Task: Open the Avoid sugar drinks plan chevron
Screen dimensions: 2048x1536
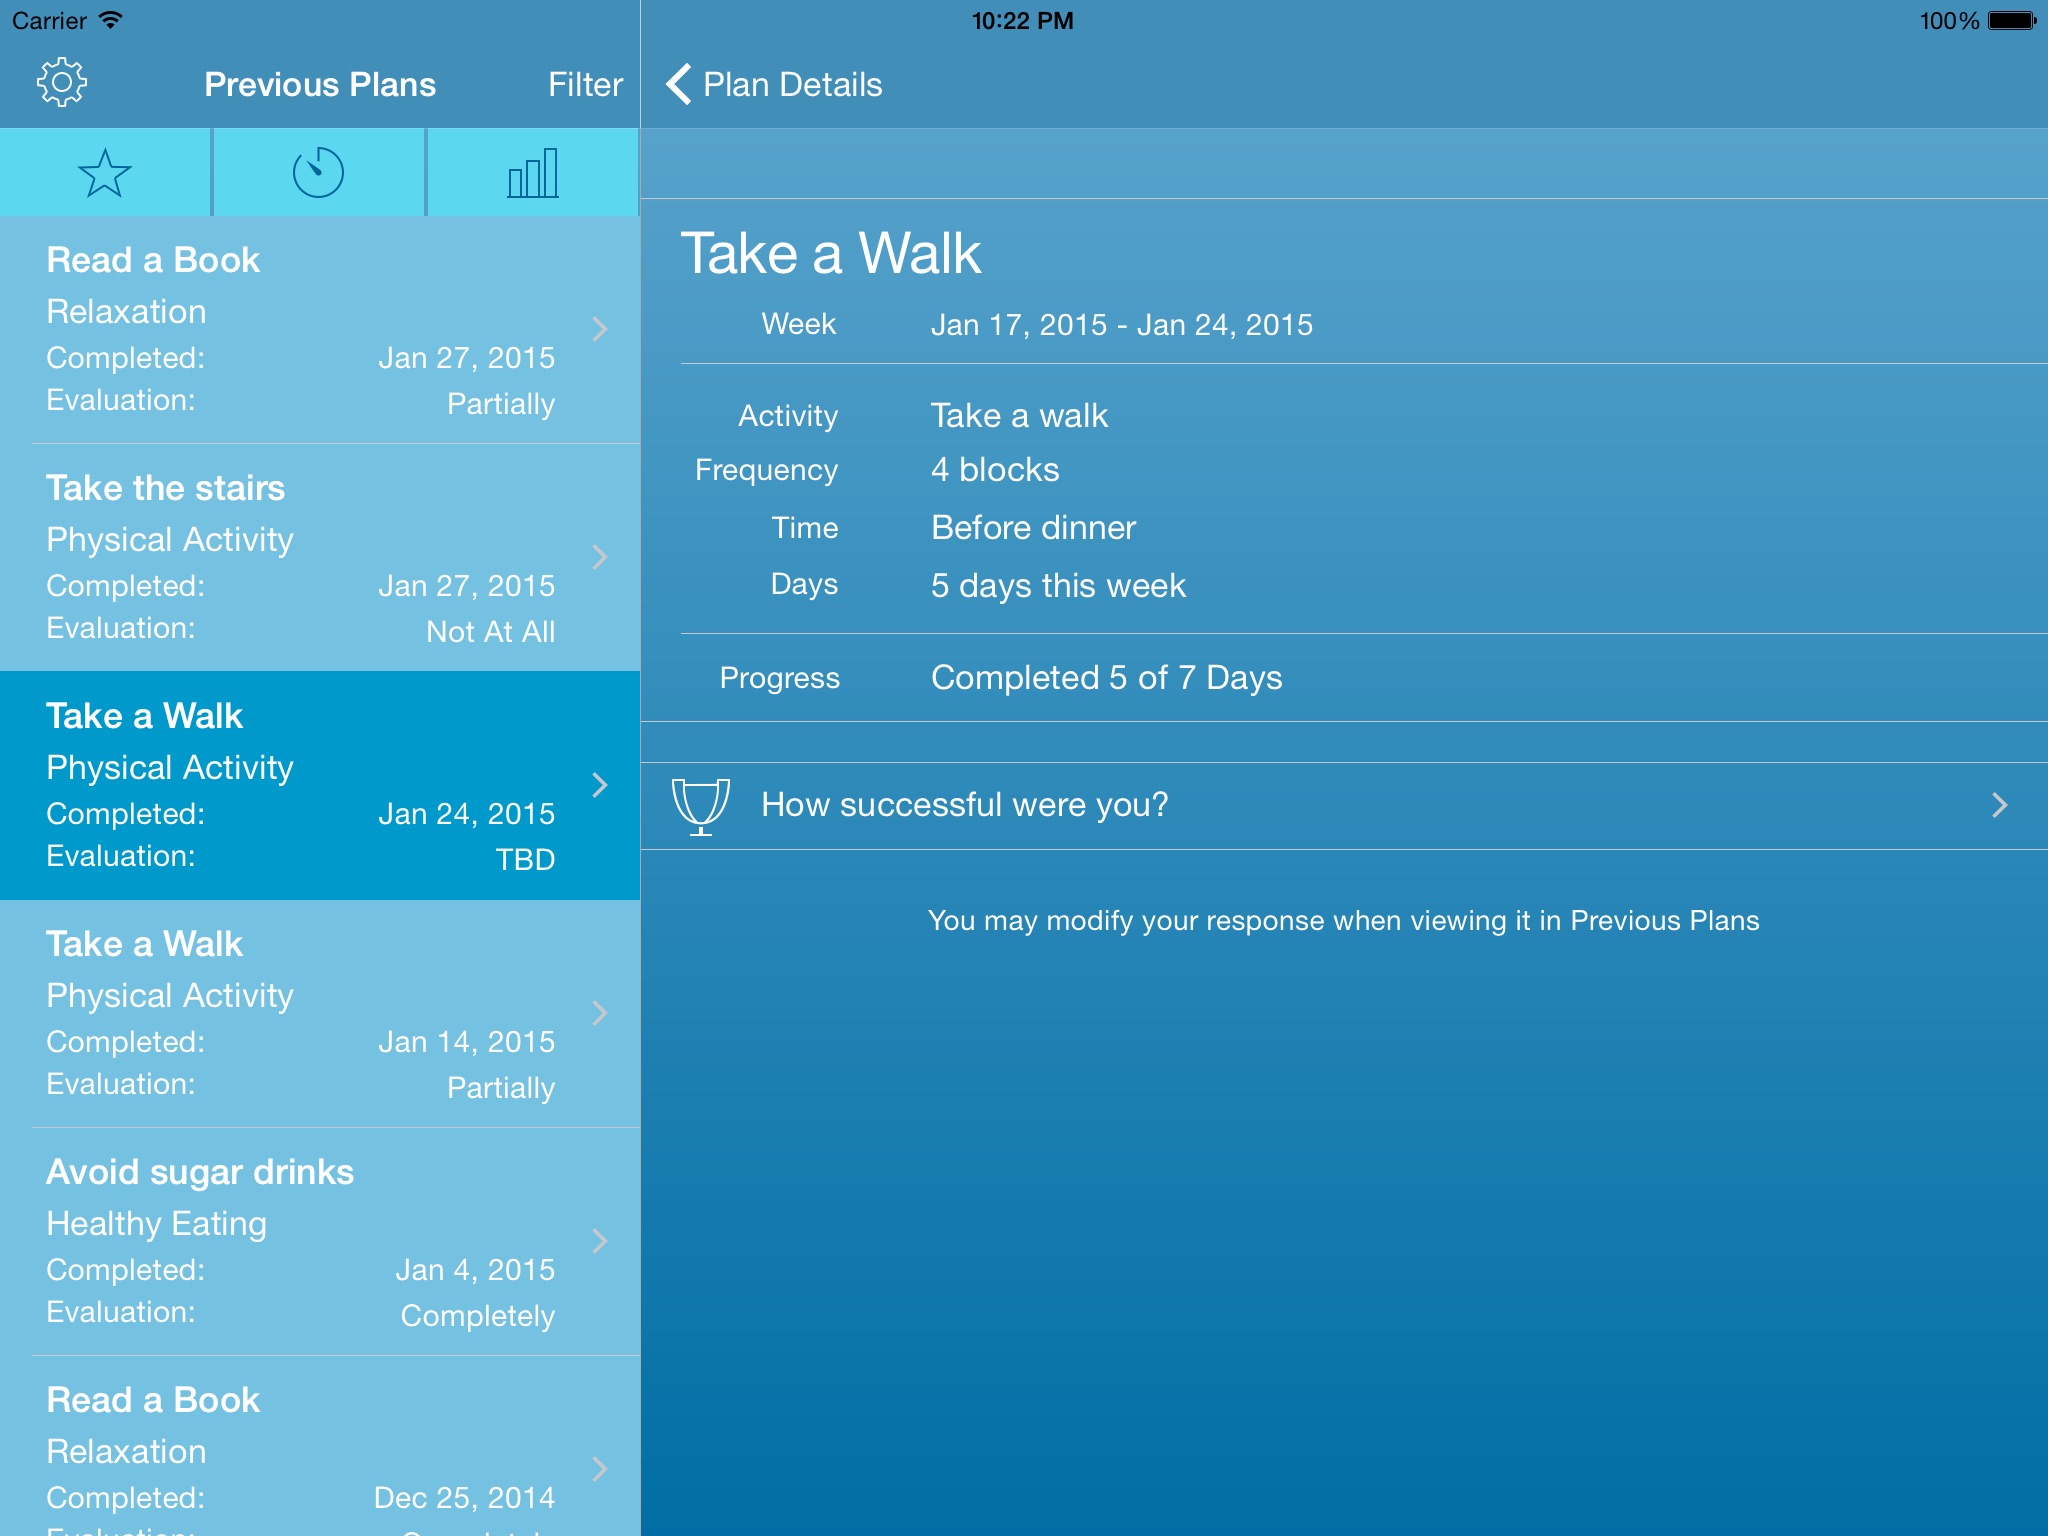Action: point(600,1241)
